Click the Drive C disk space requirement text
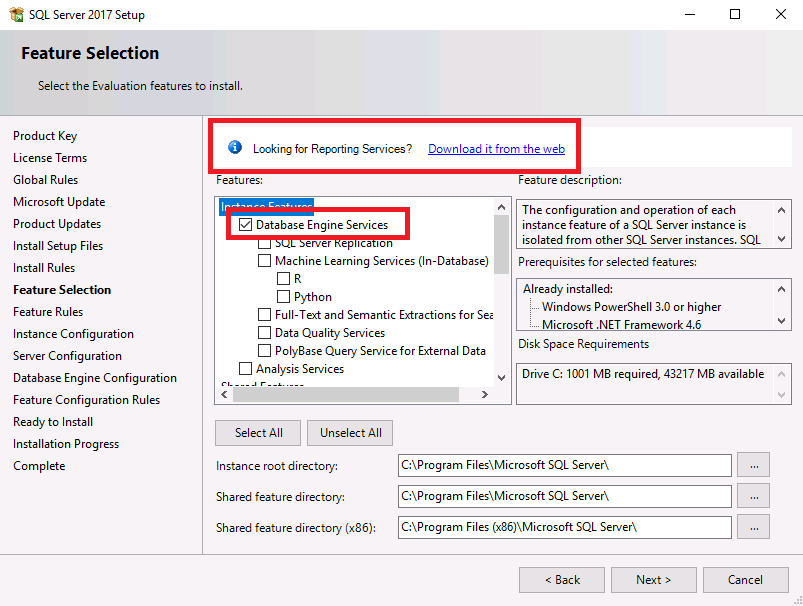 tap(643, 374)
